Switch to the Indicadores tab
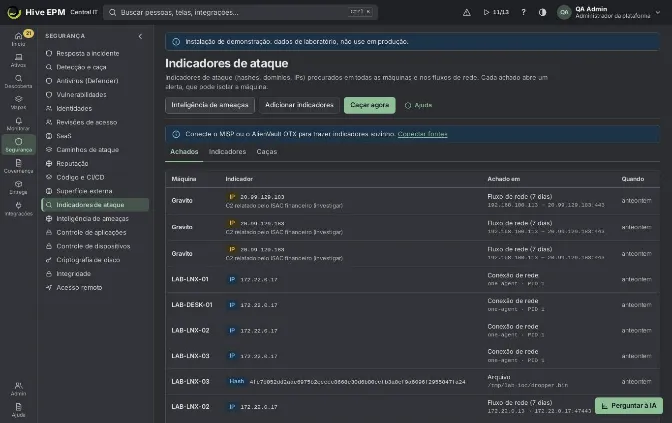This screenshot has height=423, width=672. click(x=227, y=152)
